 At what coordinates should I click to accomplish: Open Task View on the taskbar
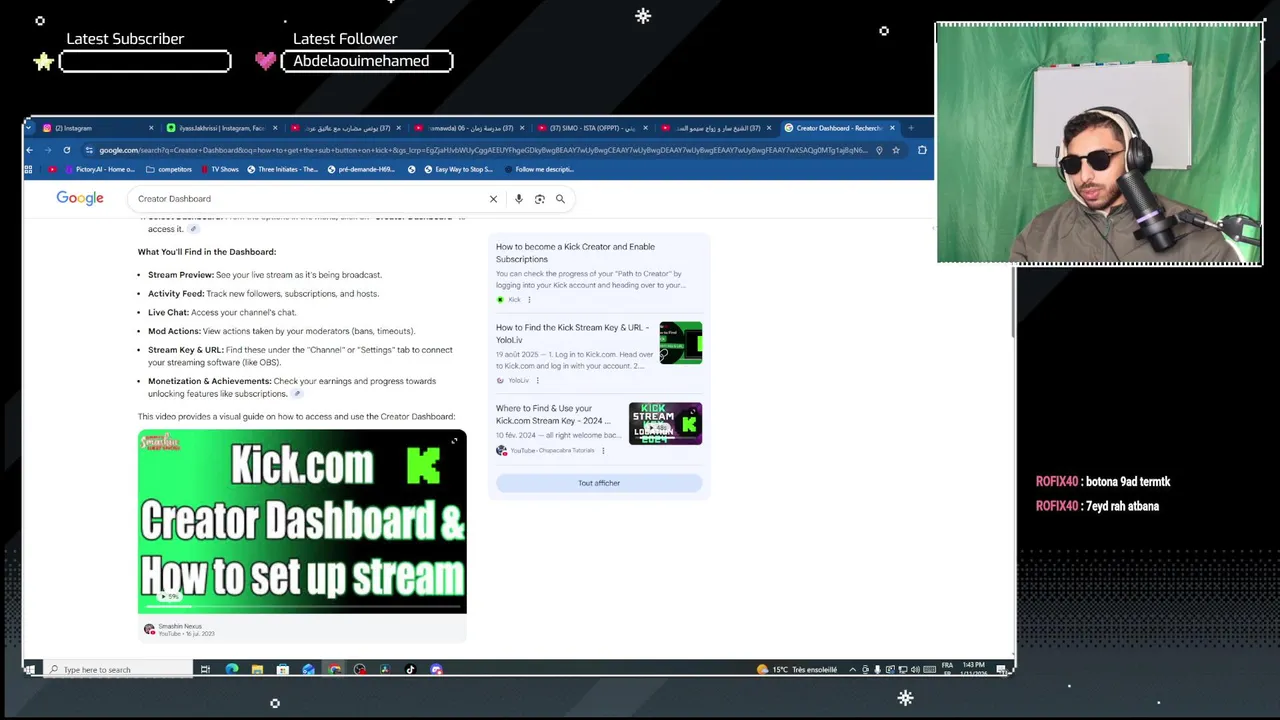point(205,669)
